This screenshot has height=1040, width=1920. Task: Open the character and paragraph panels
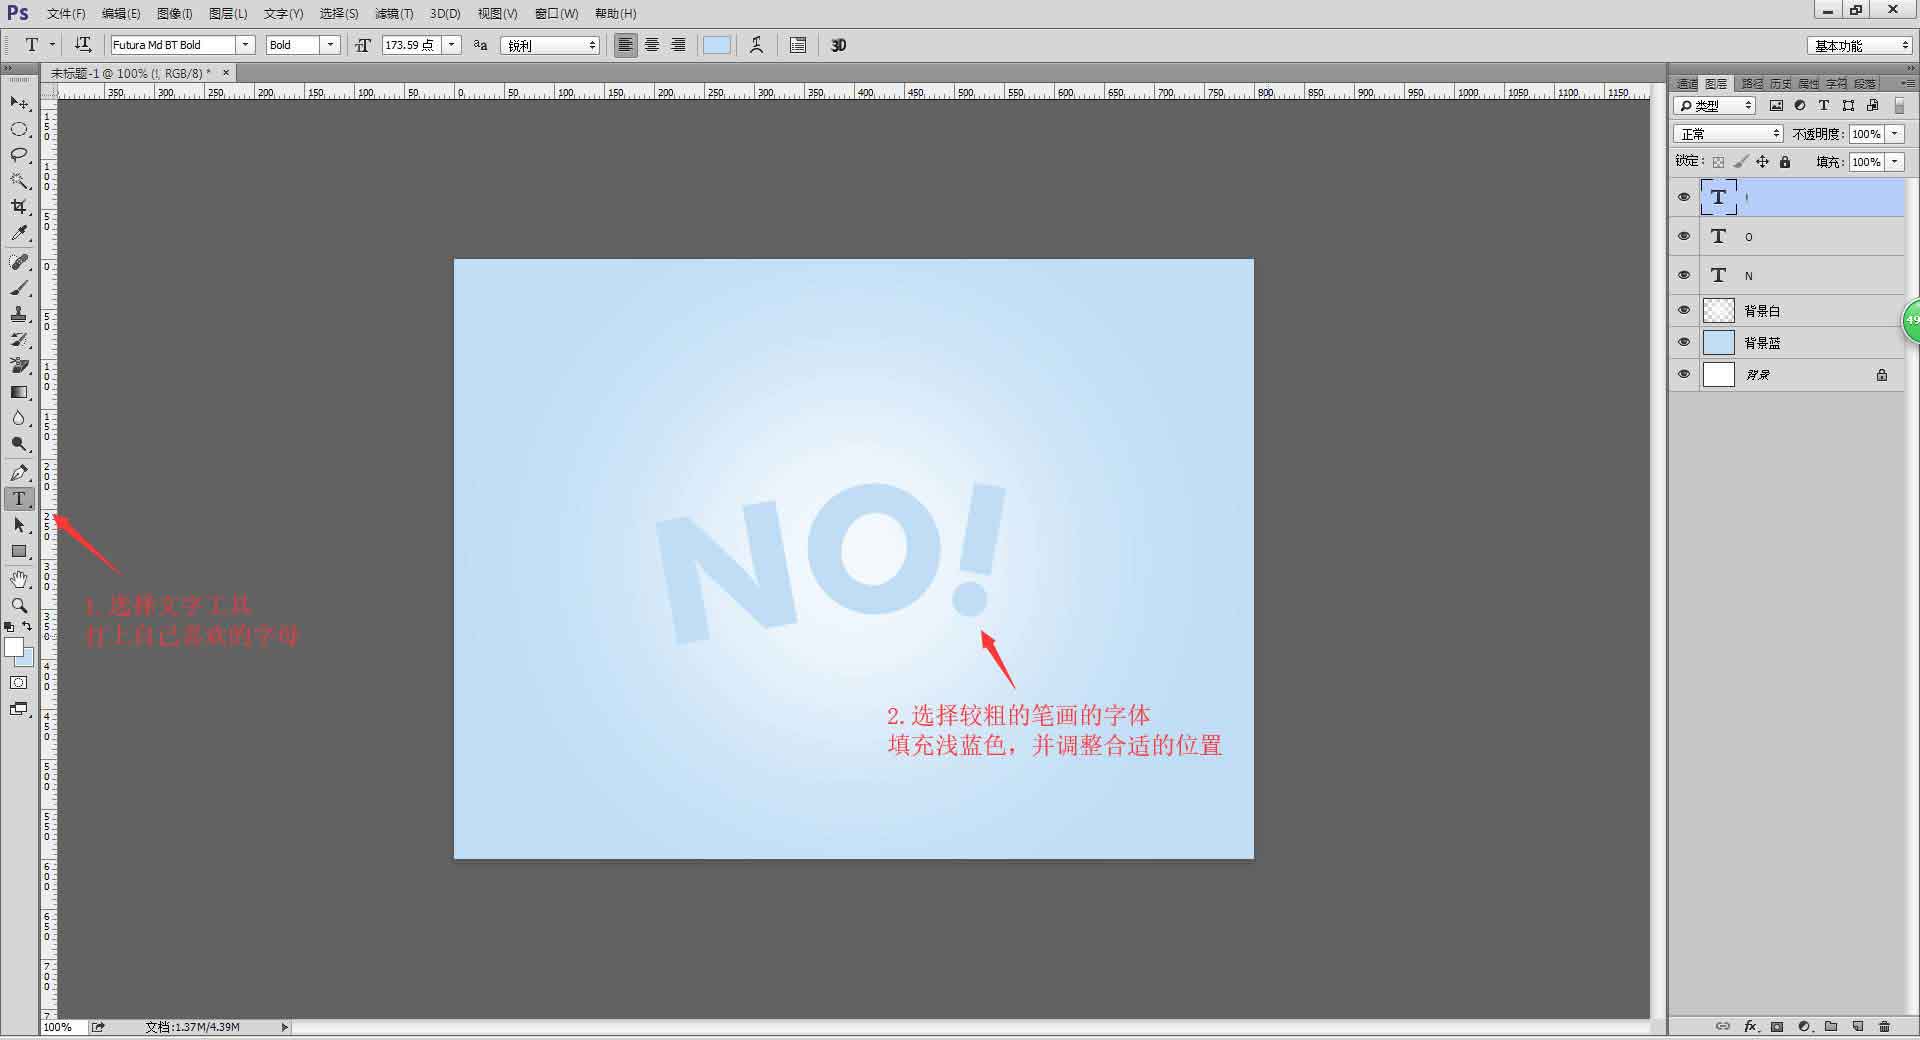click(798, 45)
